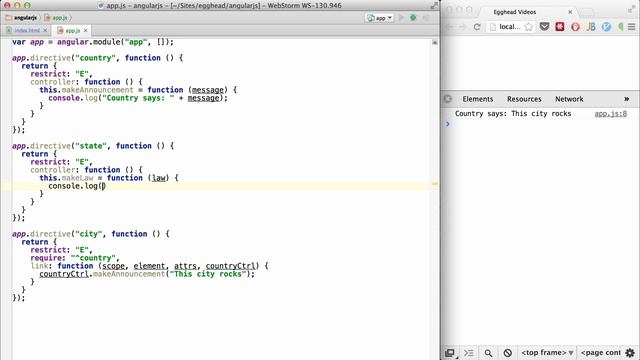This screenshot has height=360, width=640.
Task: Click the app.js file breadcrumb
Action: [56, 18]
